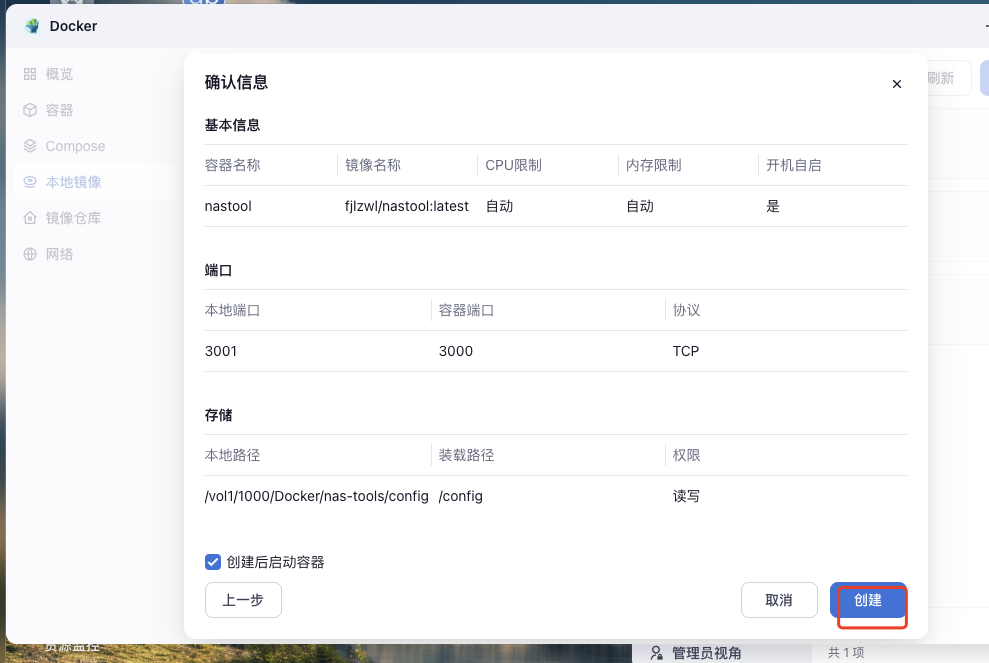Click image name fjlzwl/nastool:latest
The image size is (989, 663).
(x=406, y=206)
